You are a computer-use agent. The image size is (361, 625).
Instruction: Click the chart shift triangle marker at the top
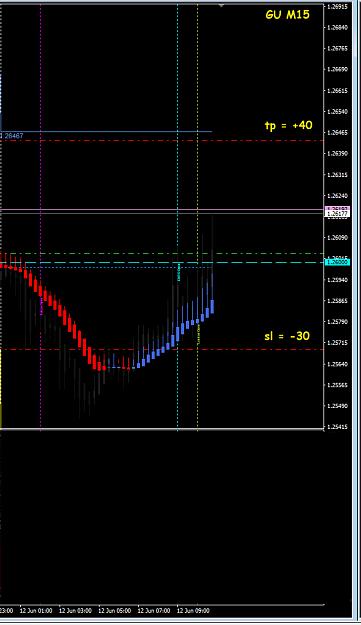[222, 5]
